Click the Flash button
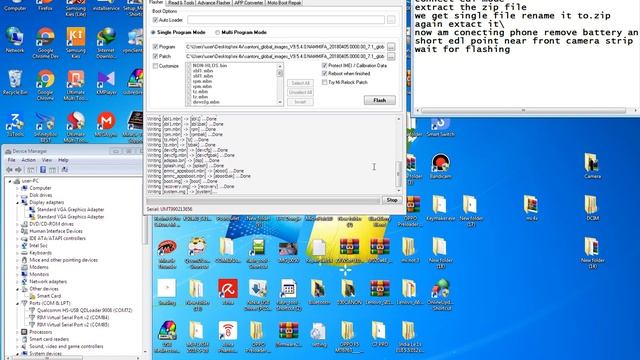 click(x=380, y=100)
